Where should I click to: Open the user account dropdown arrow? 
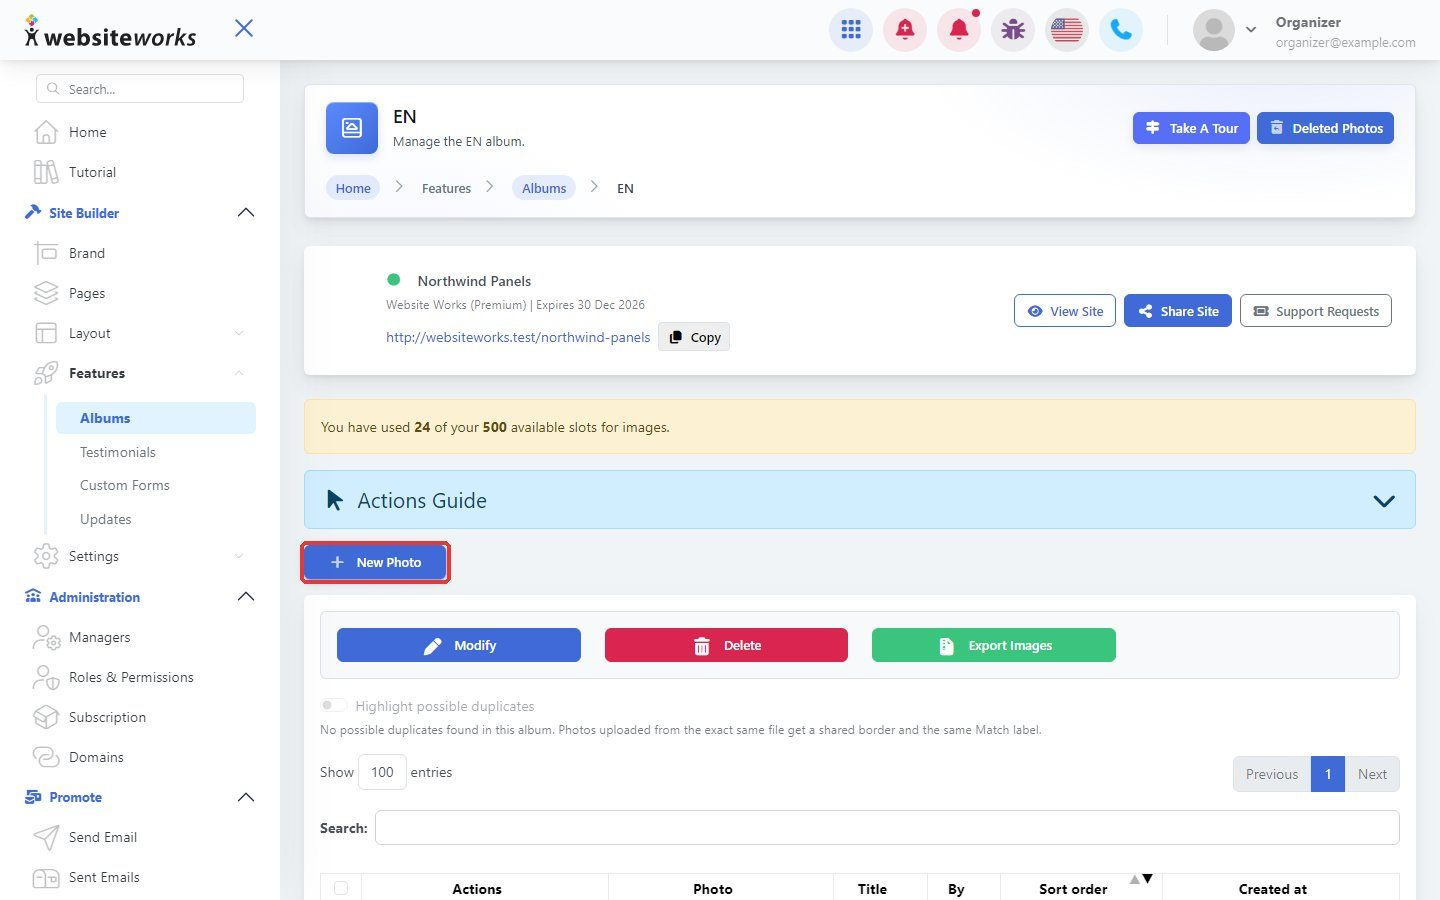pyautogui.click(x=1251, y=30)
